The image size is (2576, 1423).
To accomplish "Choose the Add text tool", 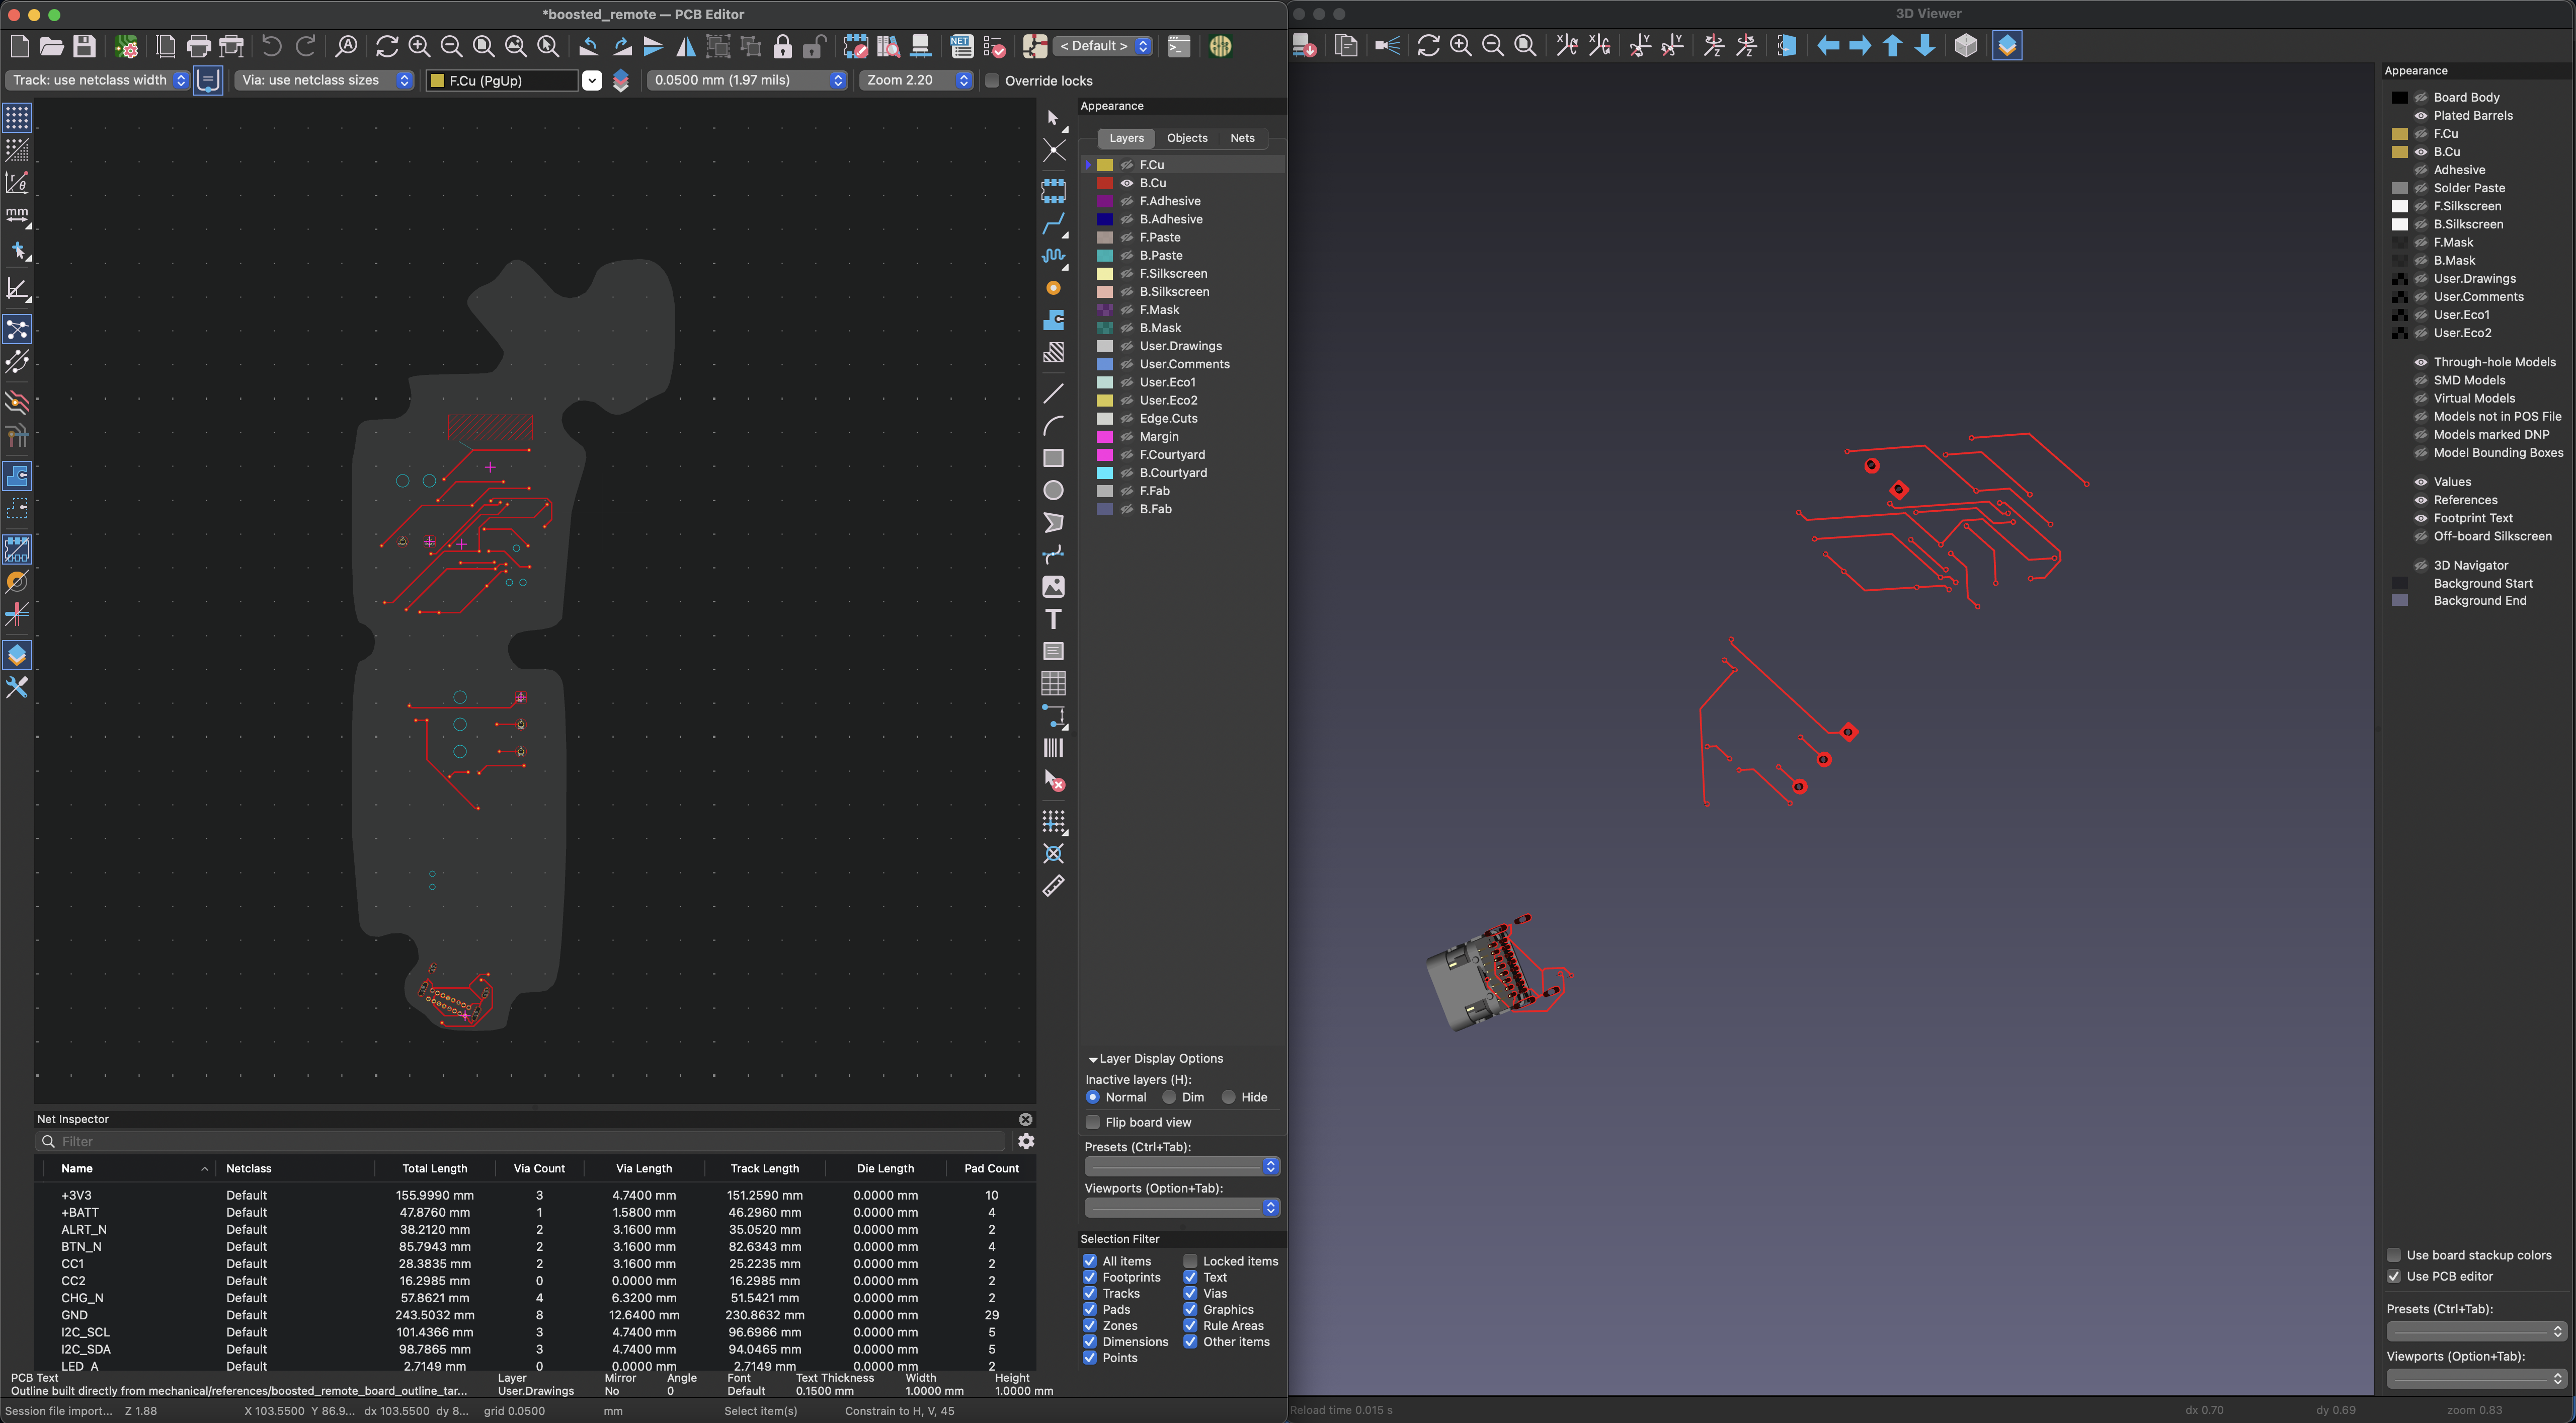I will [x=1053, y=619].
